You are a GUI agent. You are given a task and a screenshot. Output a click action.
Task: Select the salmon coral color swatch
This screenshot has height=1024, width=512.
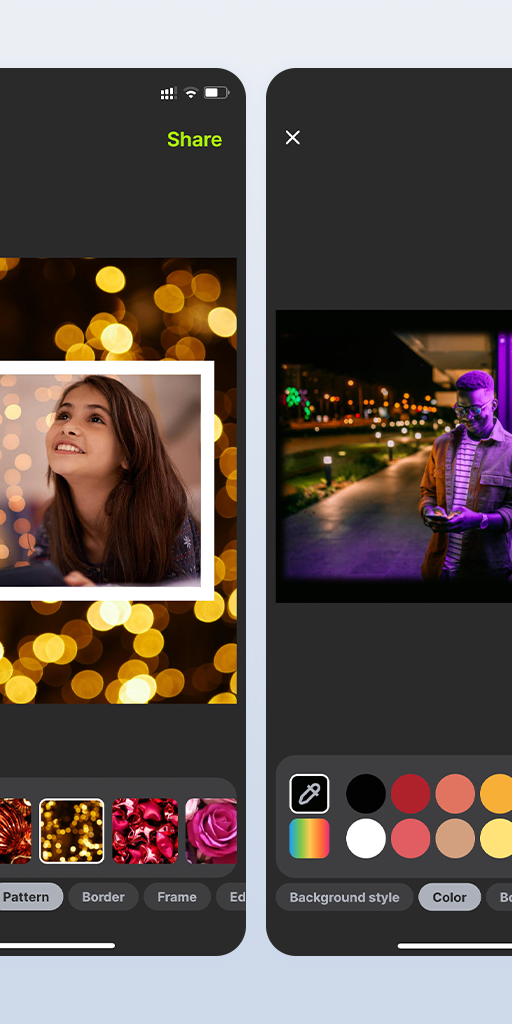455,794
